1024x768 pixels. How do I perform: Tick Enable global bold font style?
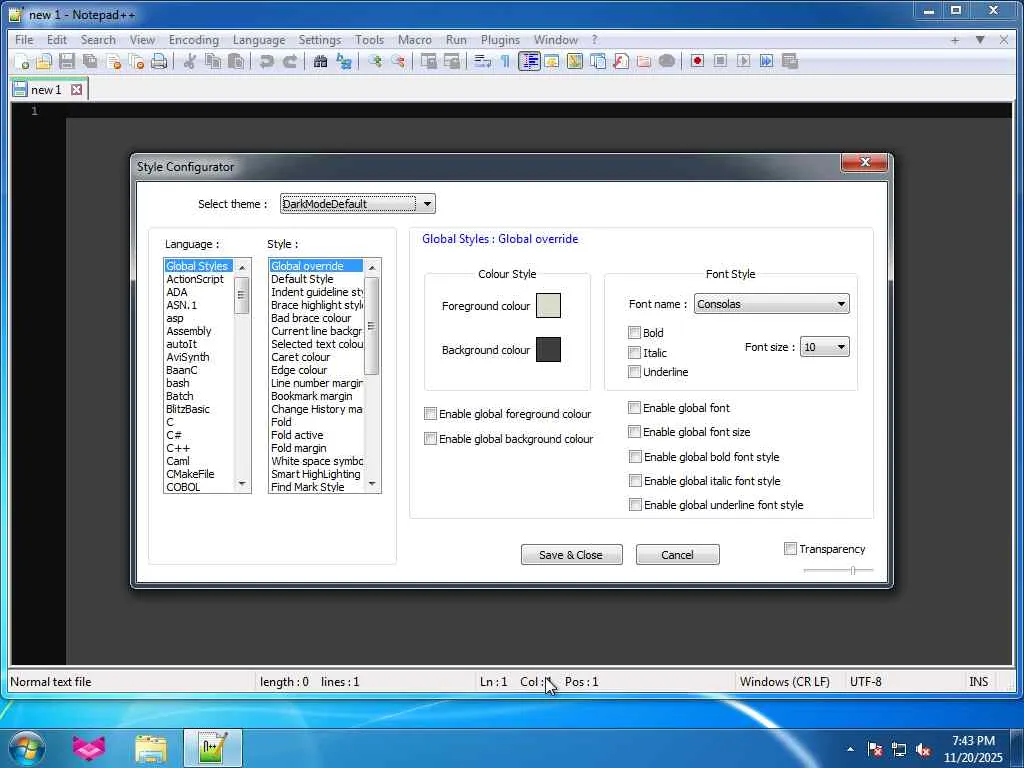tap(635, 456)
